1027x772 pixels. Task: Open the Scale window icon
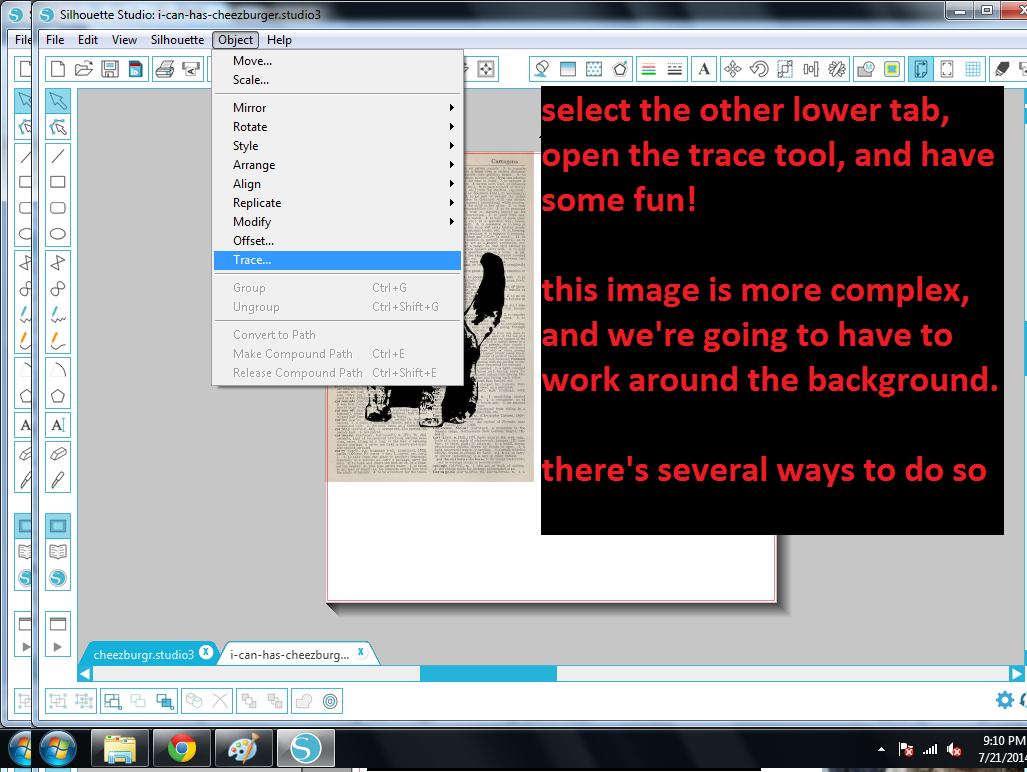(785, 69)
